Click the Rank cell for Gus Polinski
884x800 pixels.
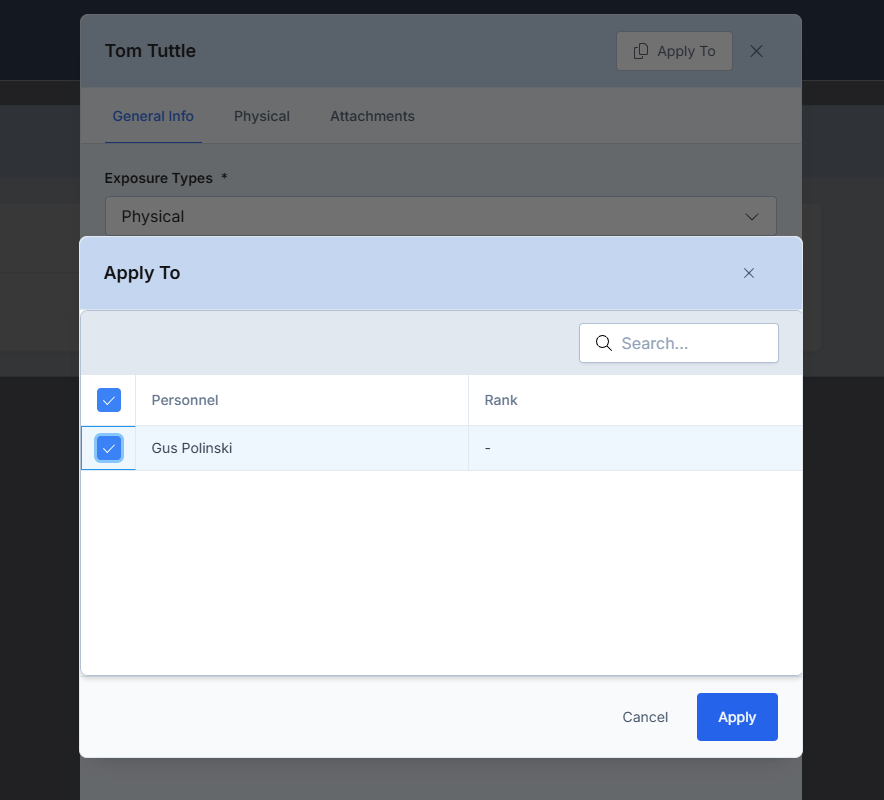pos(635,448)
